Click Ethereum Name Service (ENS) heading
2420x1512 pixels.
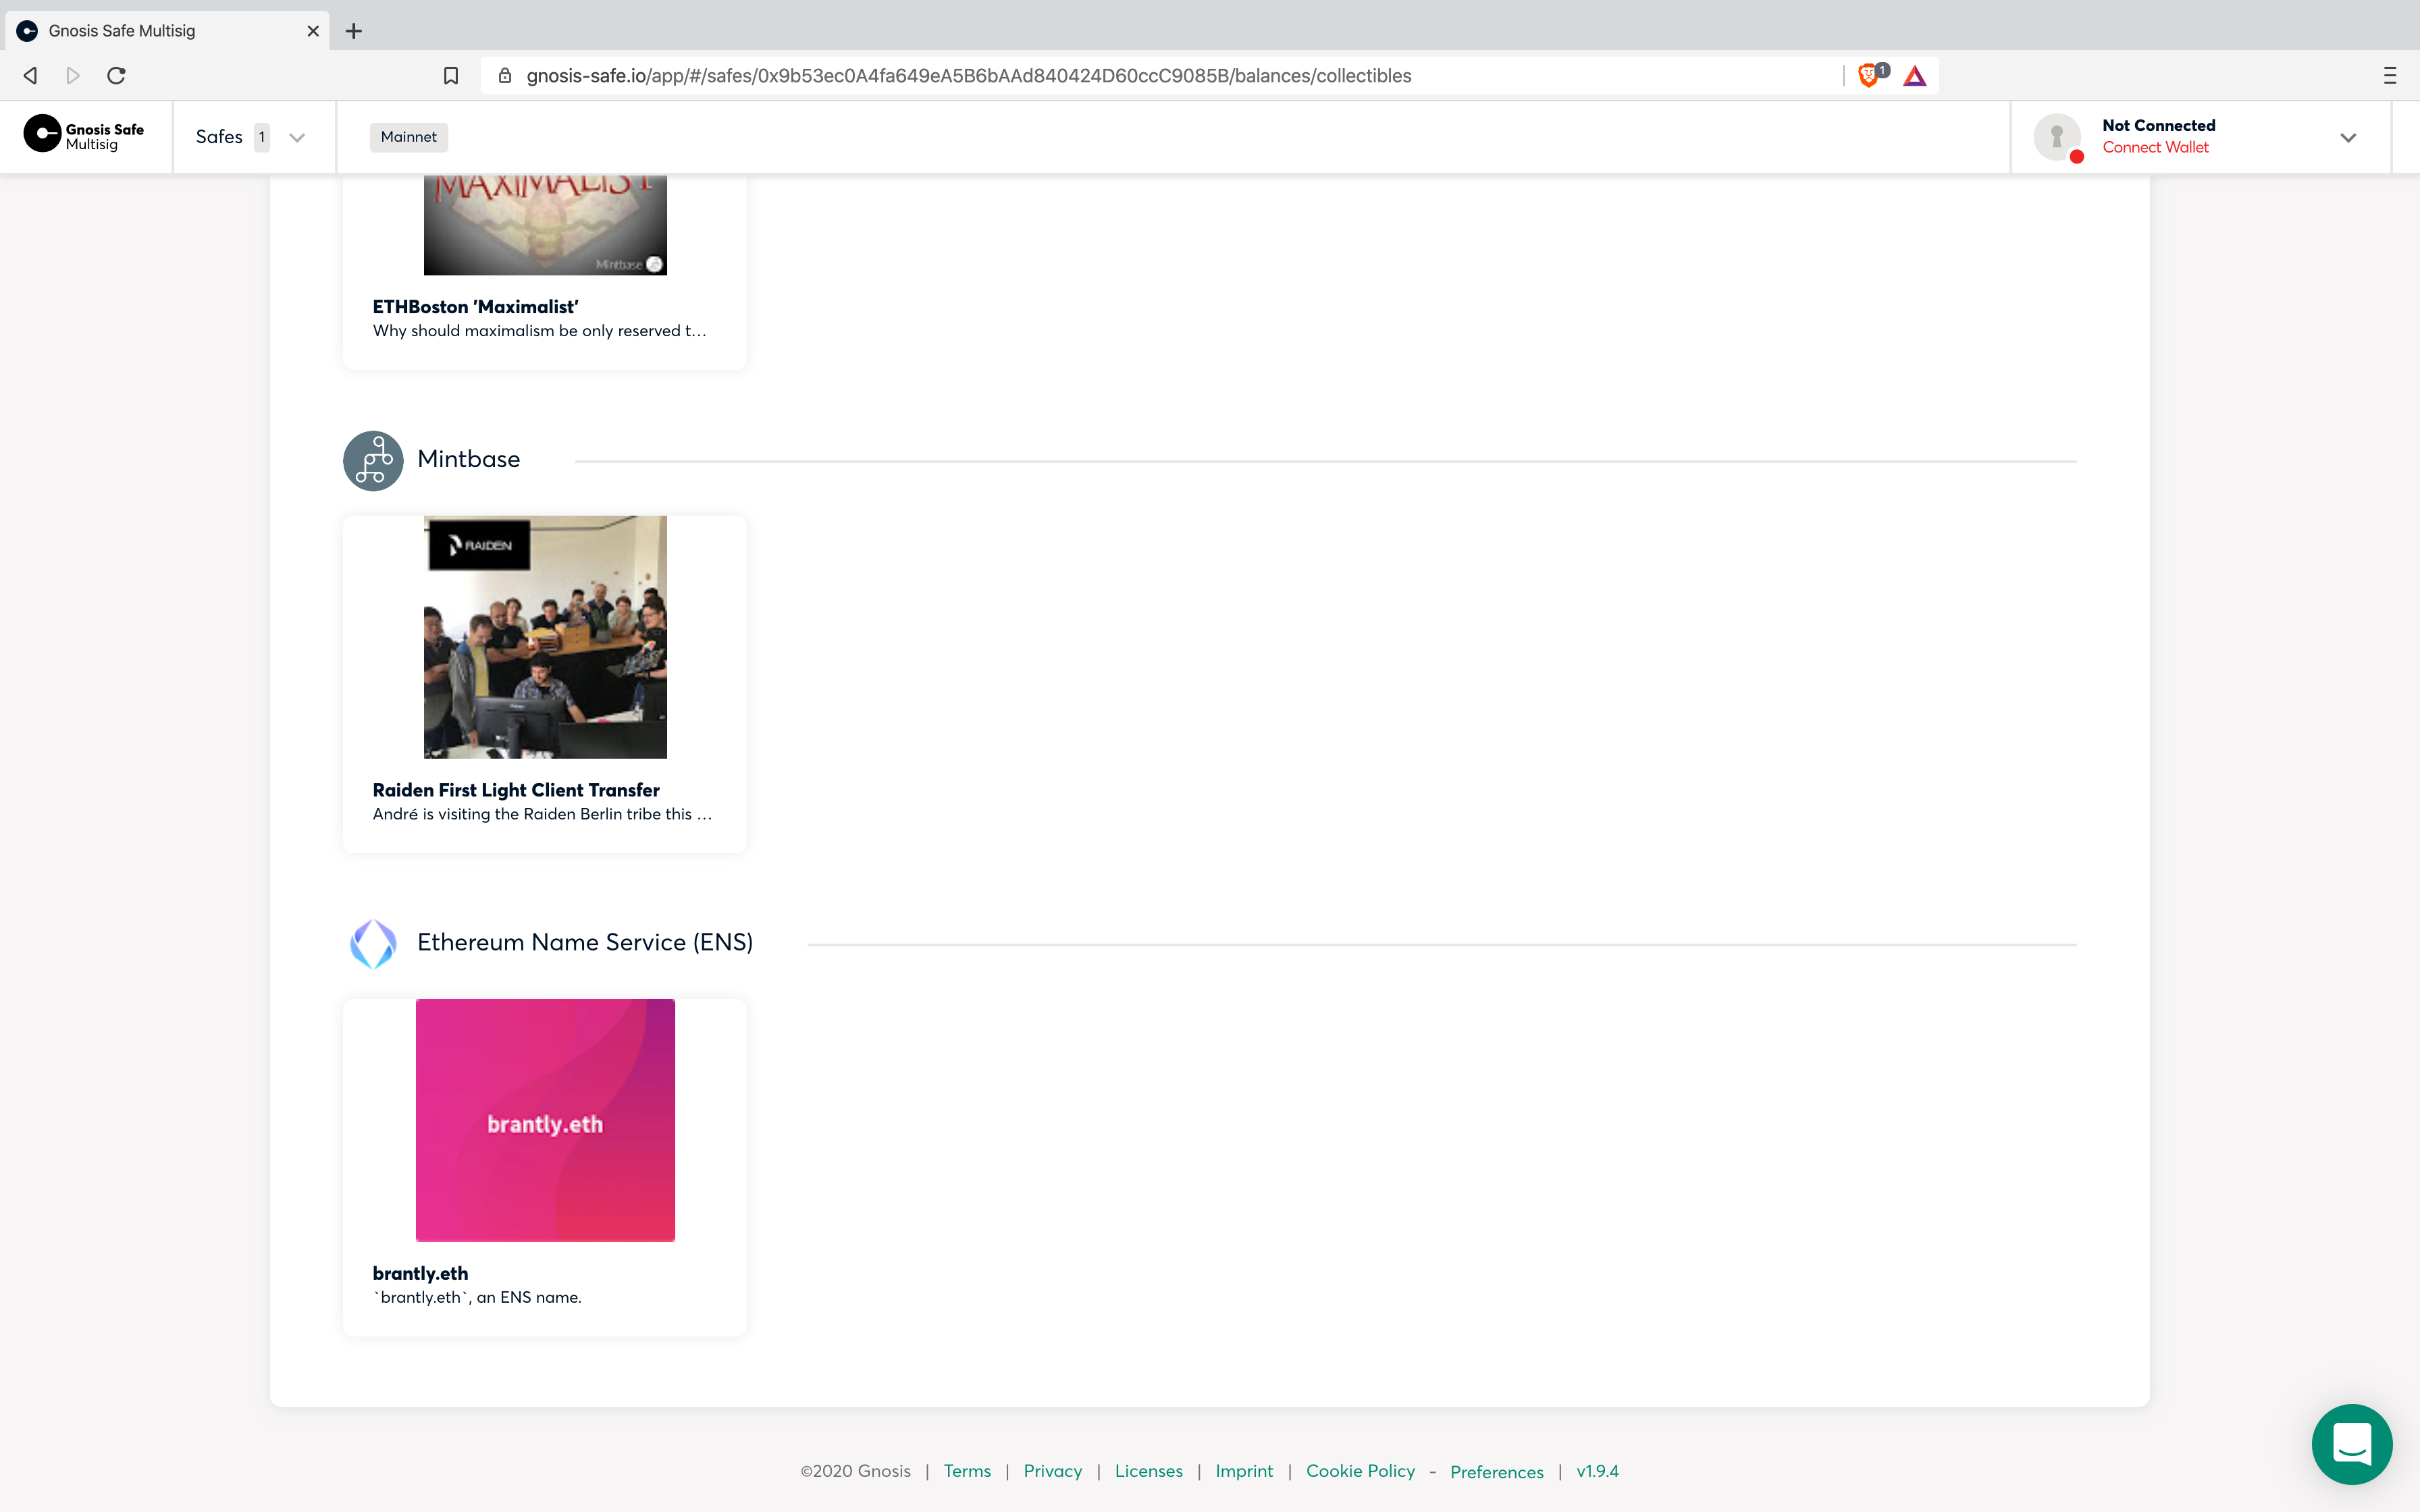click(585, 942)
